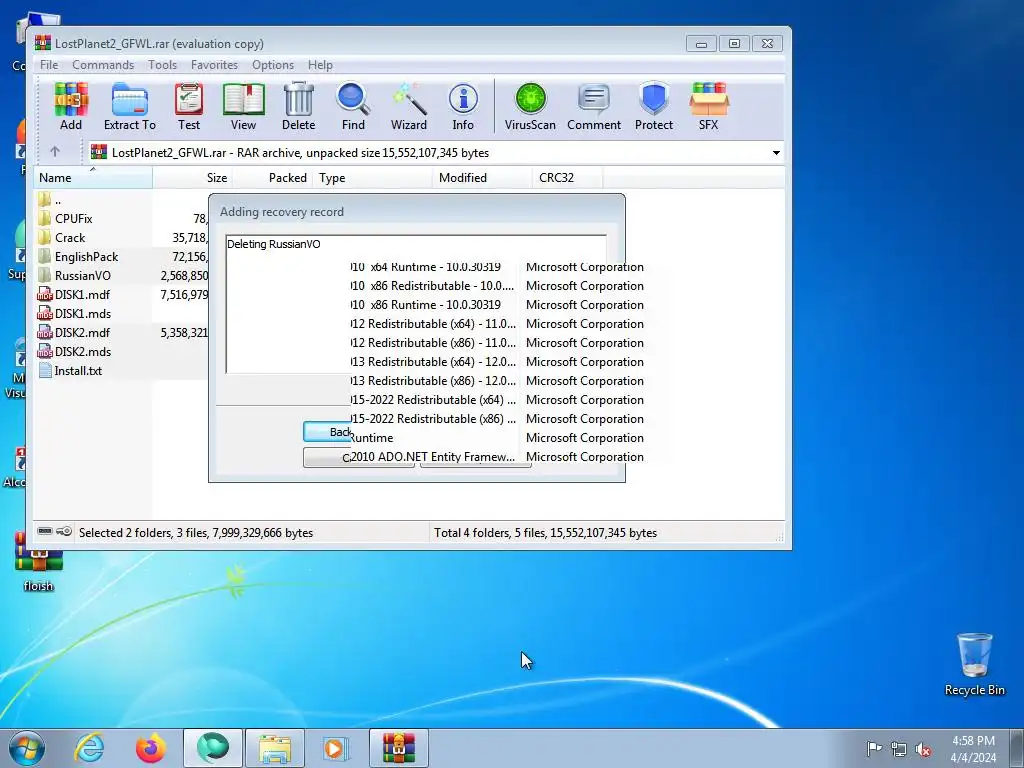Open the Find magnifier tool
The height and width of the screenshot is (768, 1024).
coord(353,106)
